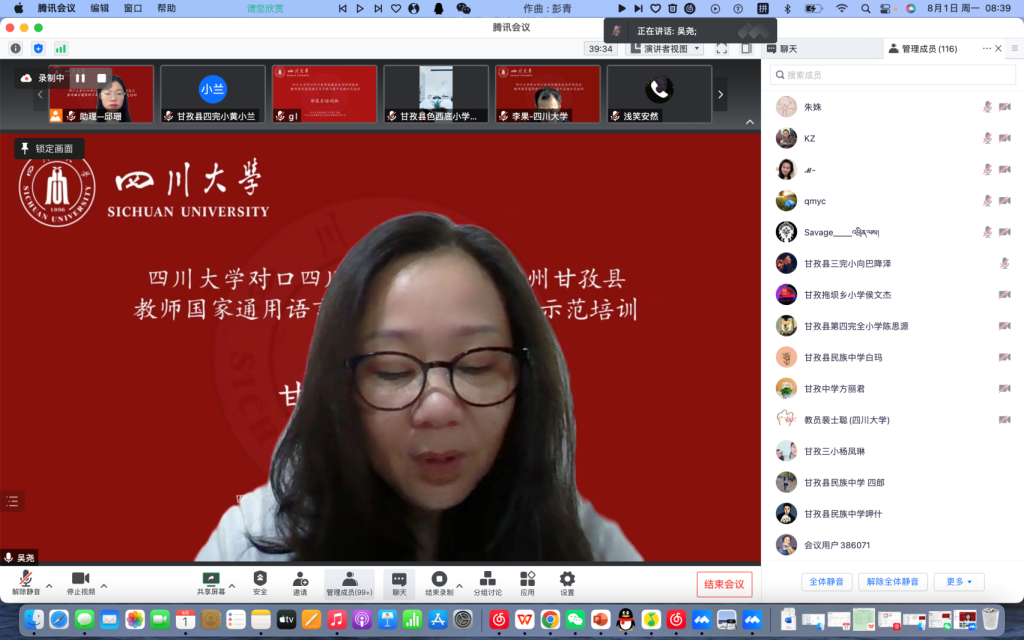The height and width of the screenshot is (640, 1024).
Task: Open 分组讨论 breakout rooms
Action: 488,579
